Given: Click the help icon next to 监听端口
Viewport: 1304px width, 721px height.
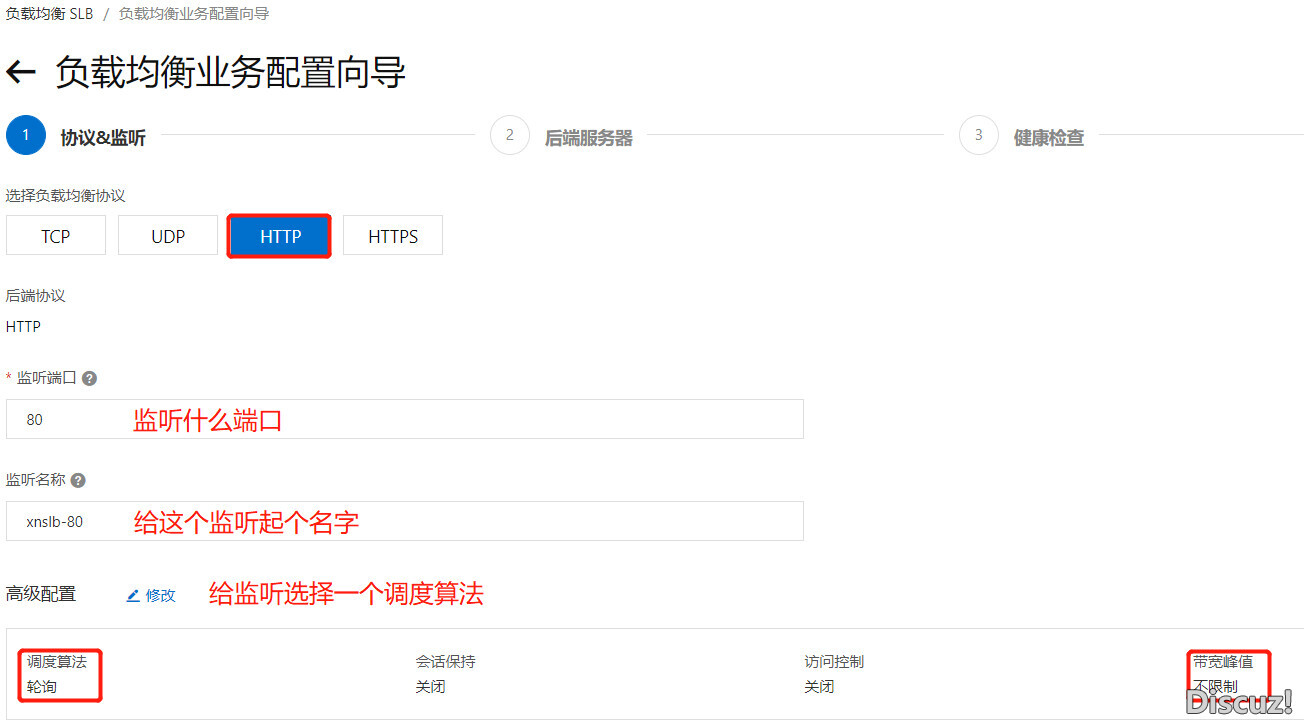Looking at the screenshot, I should point(89,379).
